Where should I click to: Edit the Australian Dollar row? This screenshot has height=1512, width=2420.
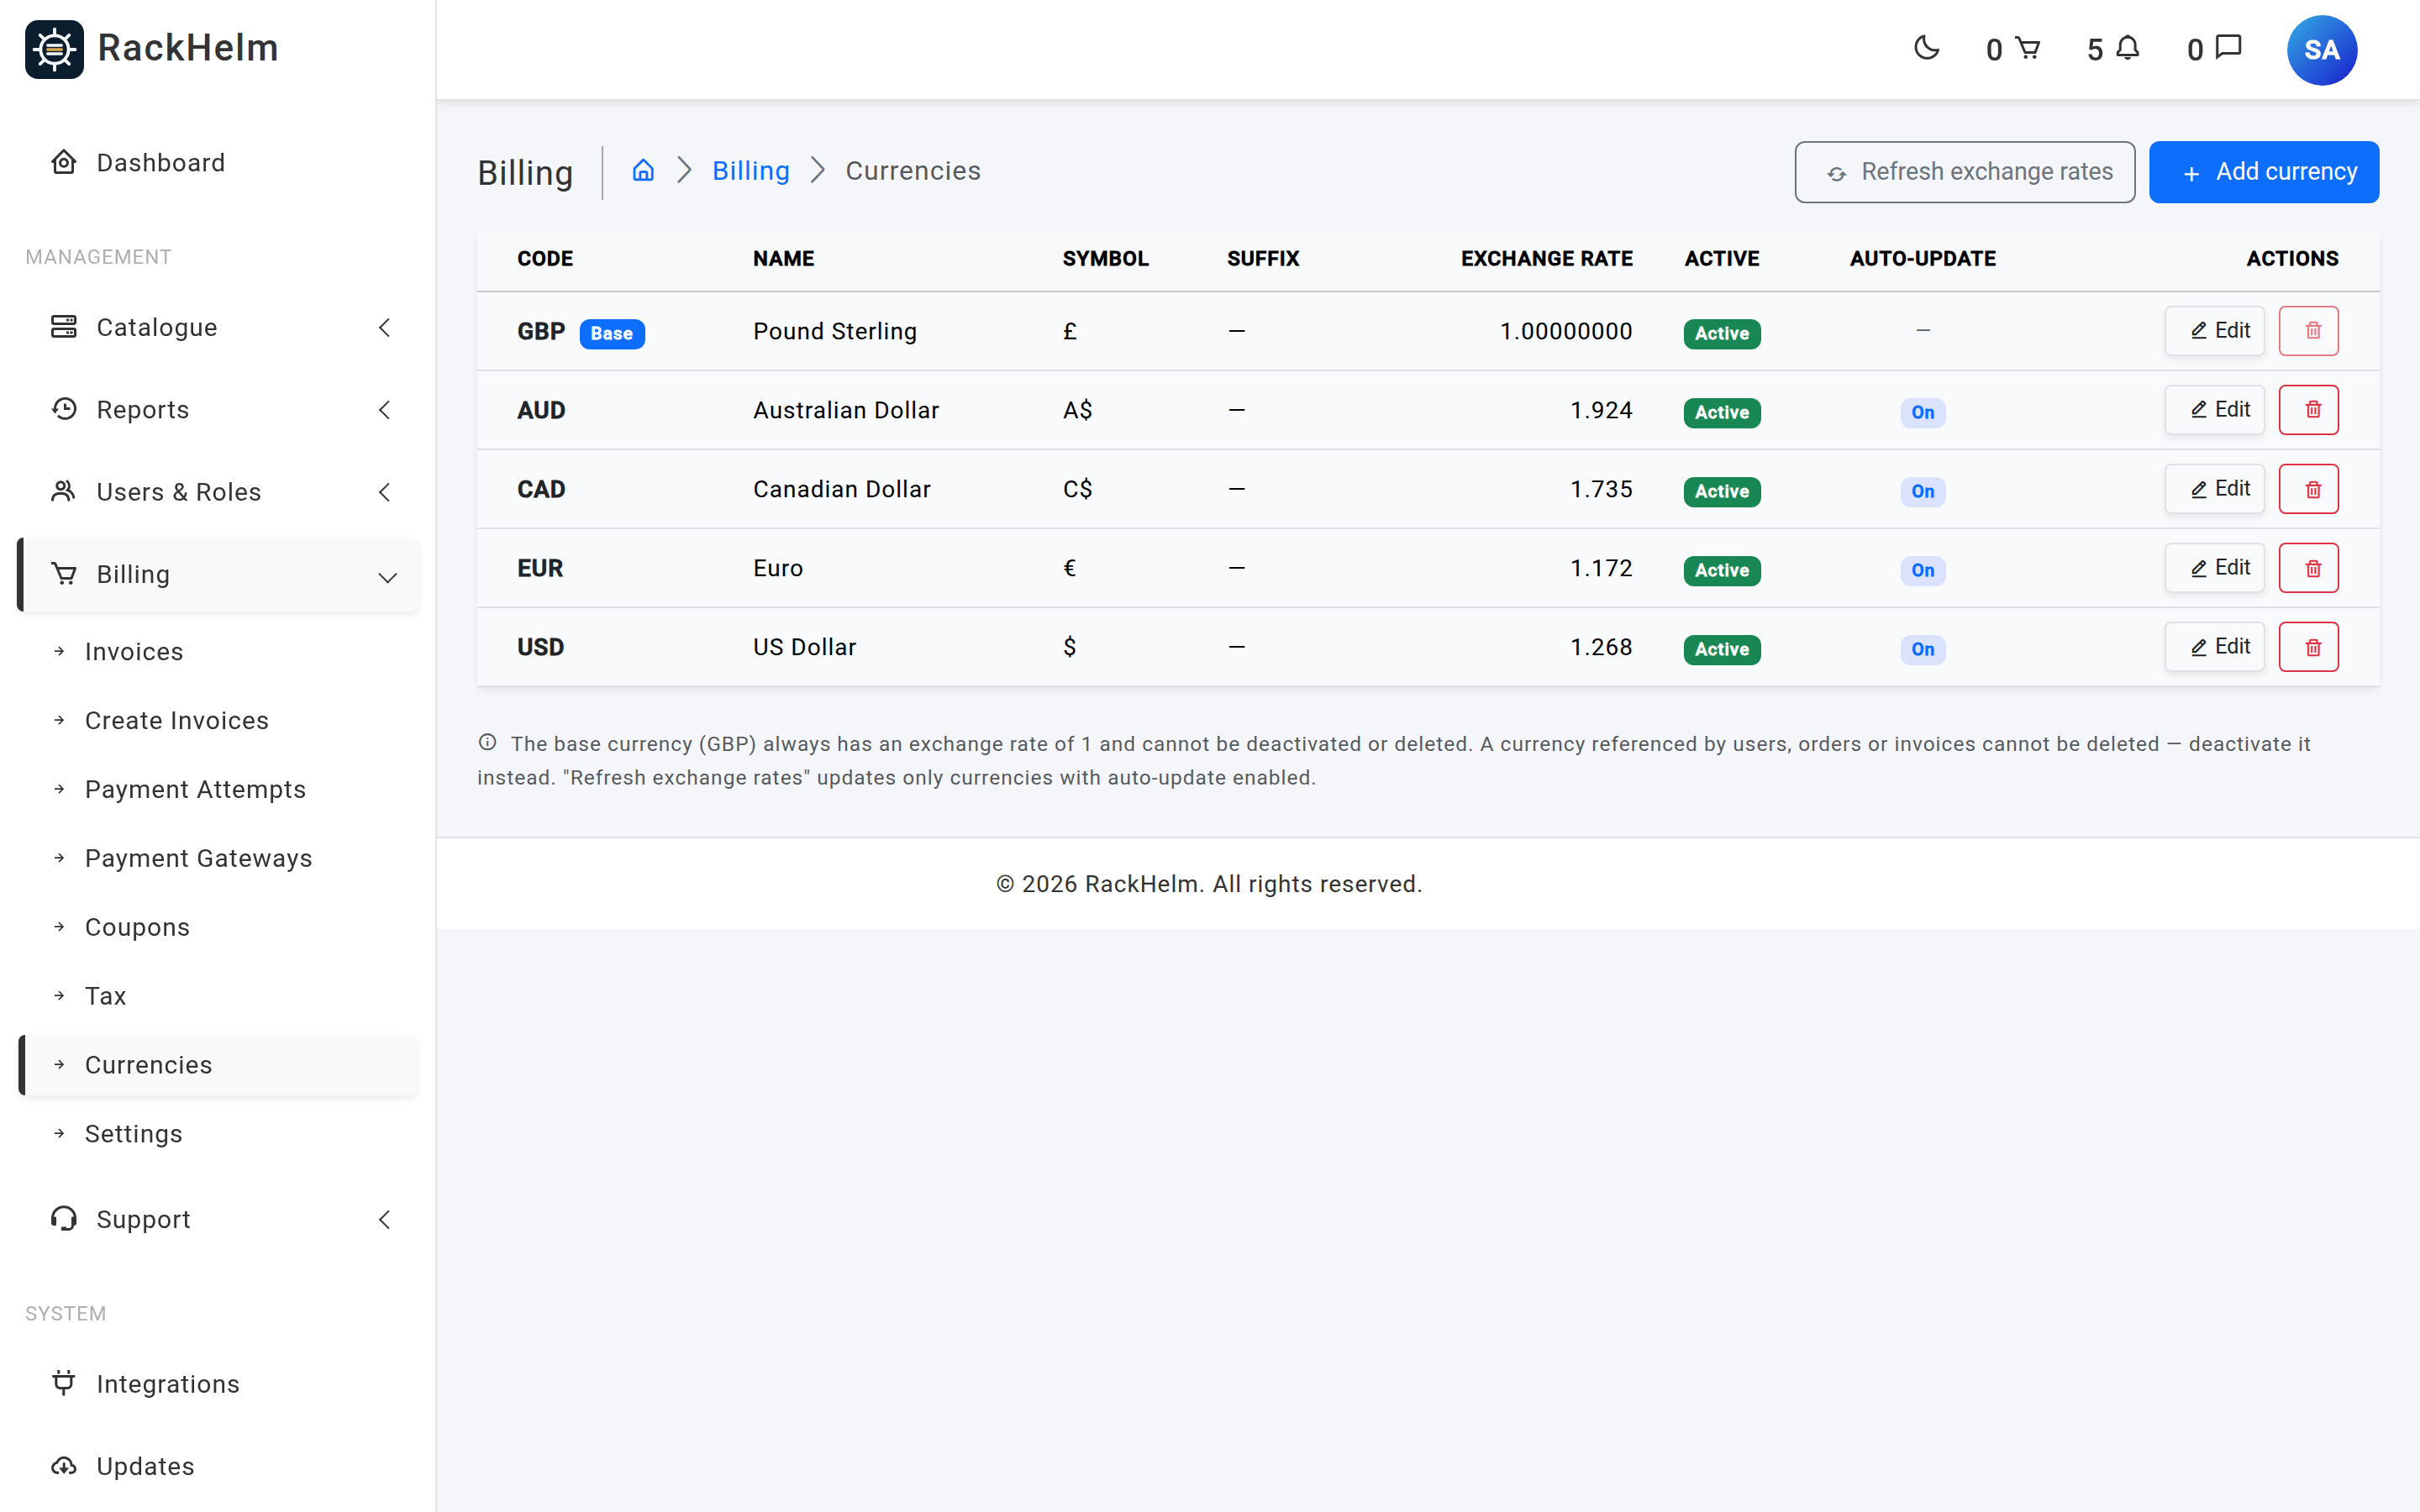click(2215, 410)
